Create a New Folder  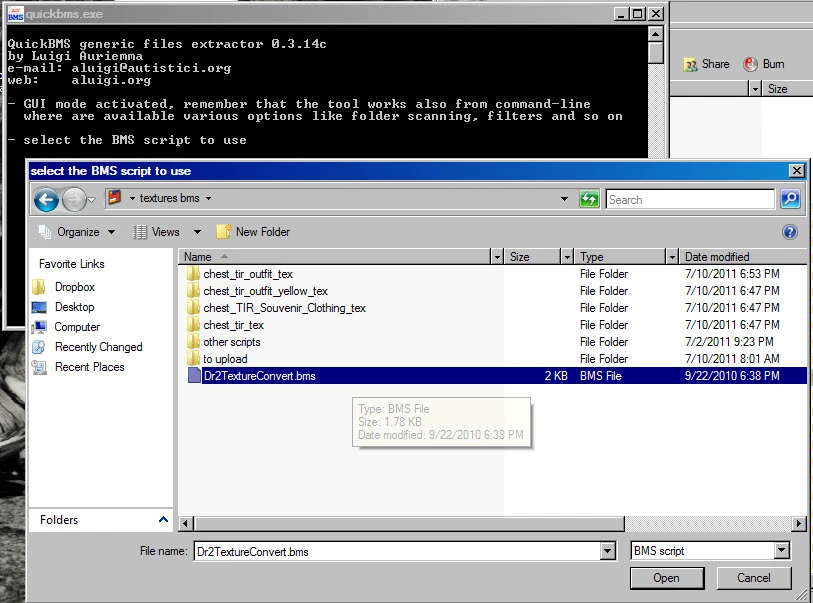pyautogui.click(x=253, y=232)
